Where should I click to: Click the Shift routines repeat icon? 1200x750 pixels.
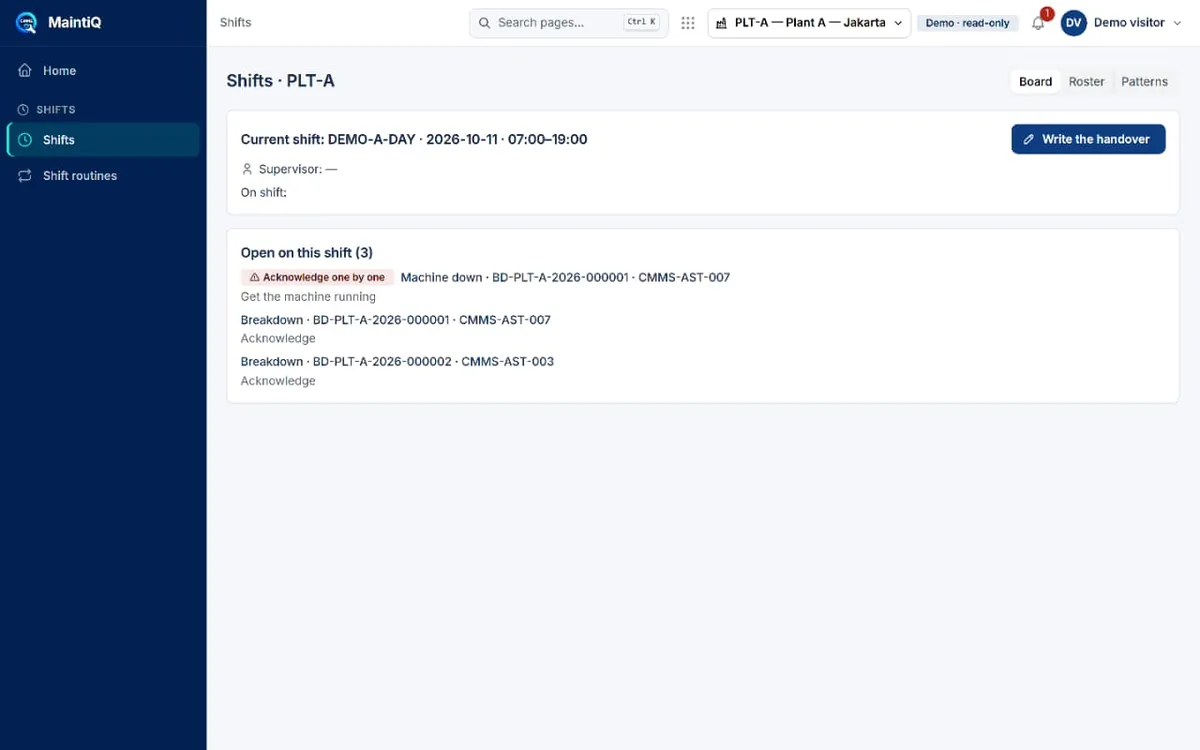click(x=25, y=176)
